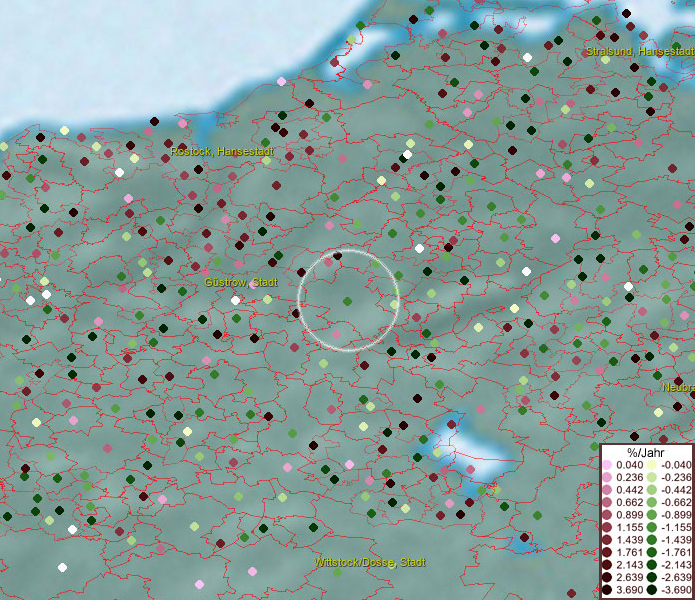Click the -2.143 legend value

pyautogui.click(x=675, y=566)
